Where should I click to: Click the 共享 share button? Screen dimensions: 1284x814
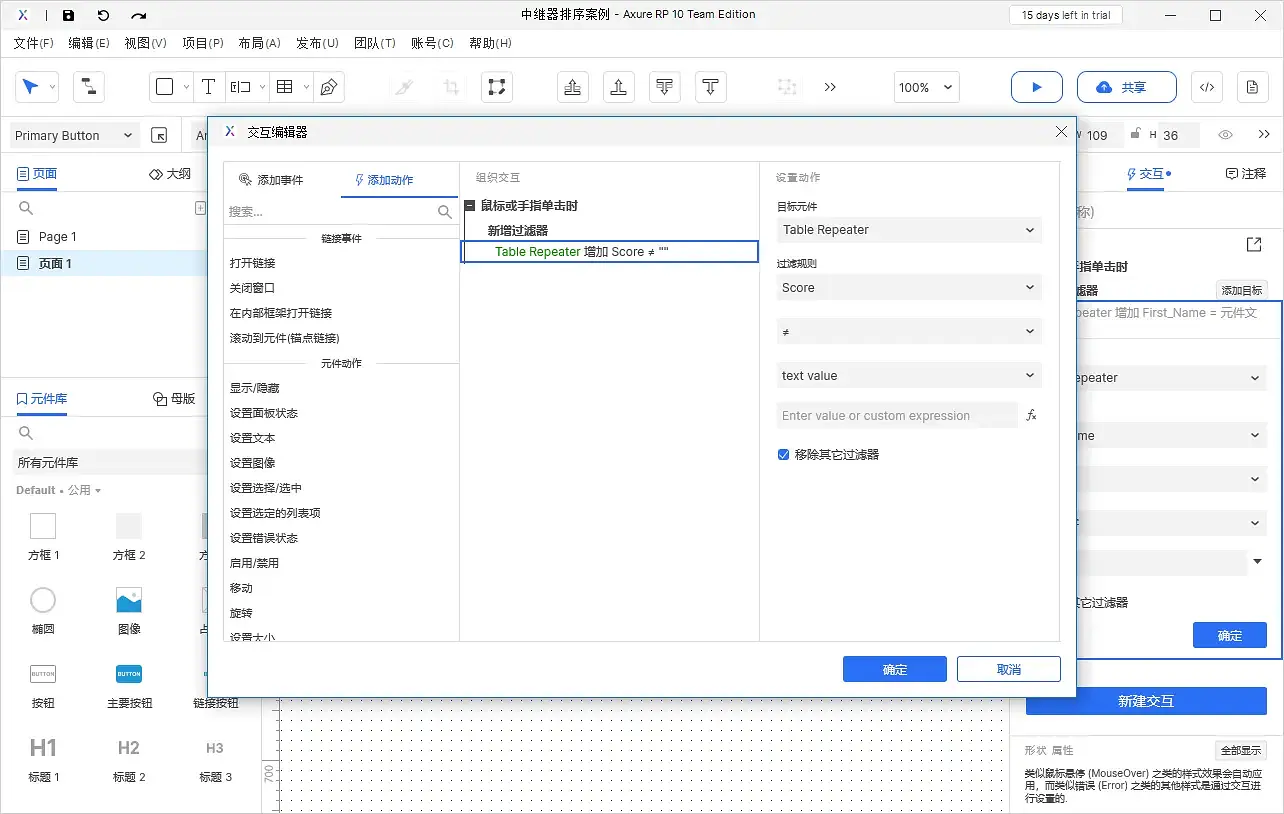pyautogui.click(x=1127, y=87)
